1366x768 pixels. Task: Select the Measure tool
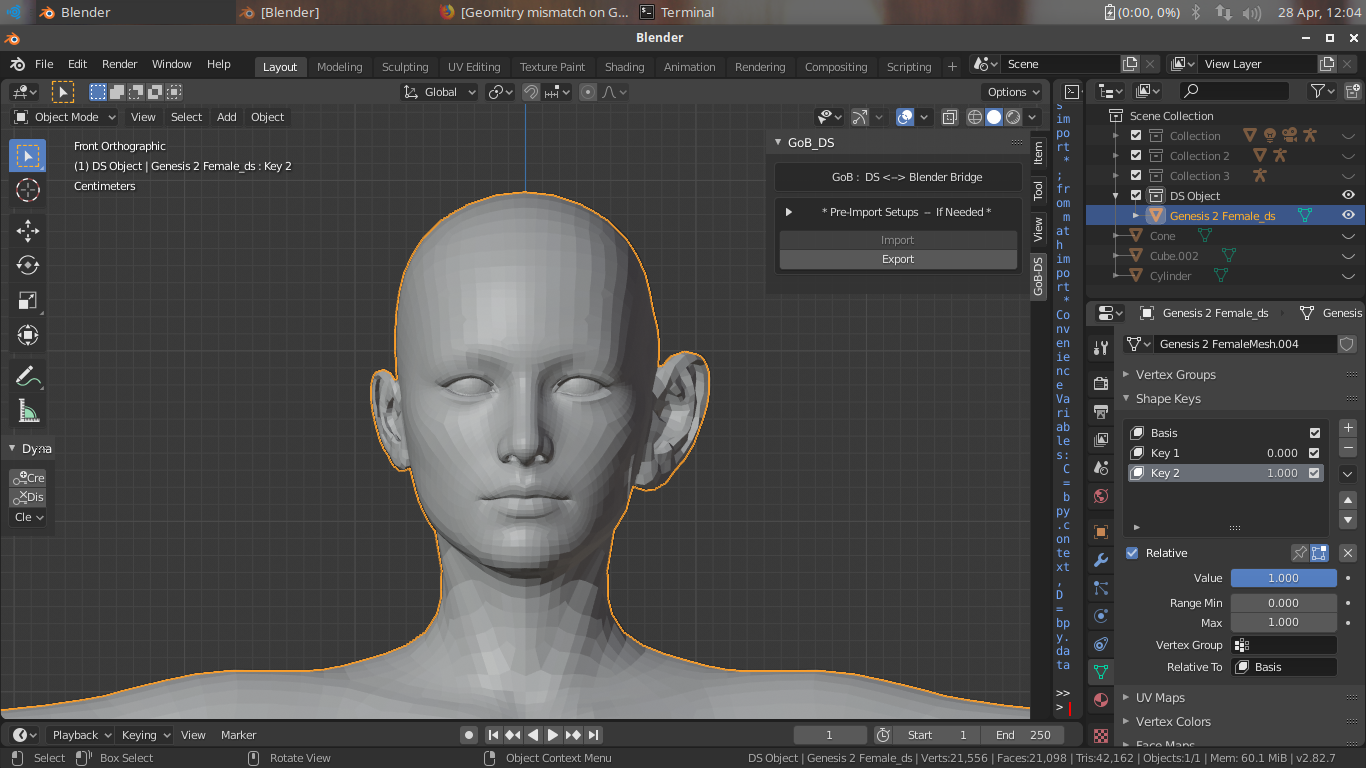point(28,411)
